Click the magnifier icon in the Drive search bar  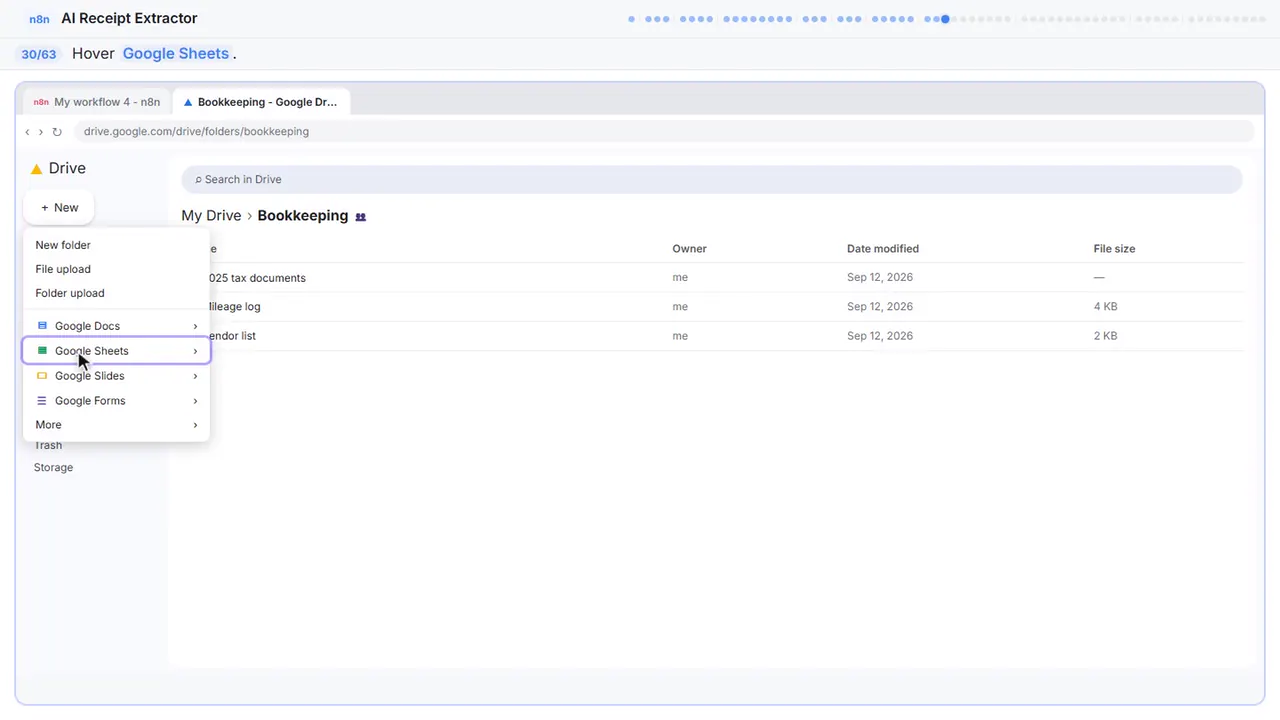[x=198, y=180]
